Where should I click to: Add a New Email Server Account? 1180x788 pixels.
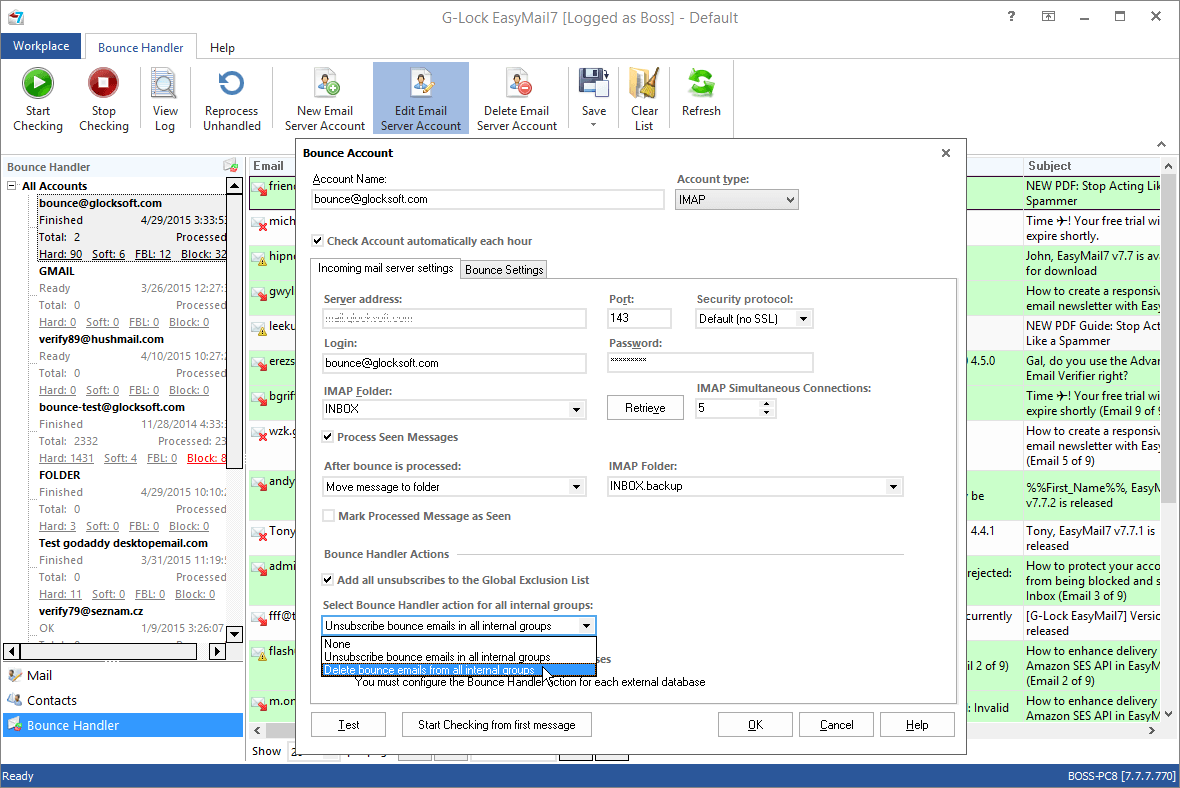[325, 84]
